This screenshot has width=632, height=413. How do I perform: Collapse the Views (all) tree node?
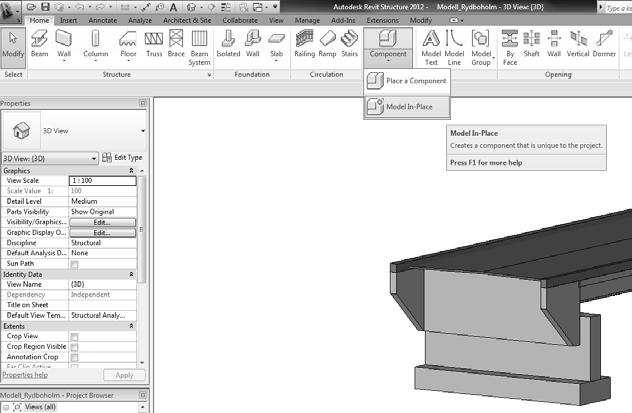click(x=6, y=407)
